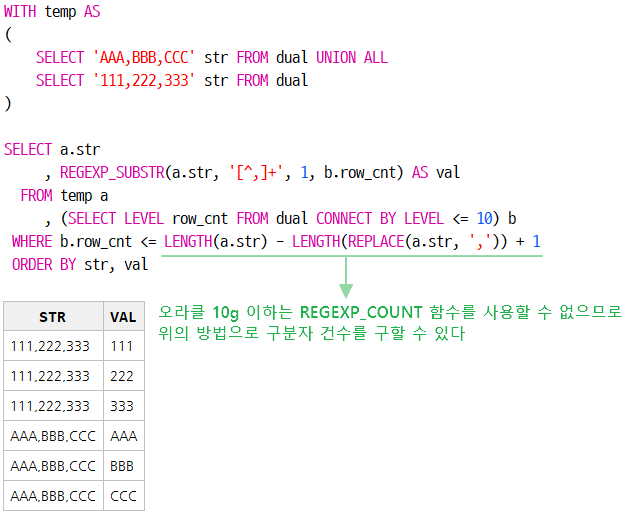The width and height of the screenshot is (630, 514).
Task: Click STR cell in row with VAL 222
Action: coord(53,376)
